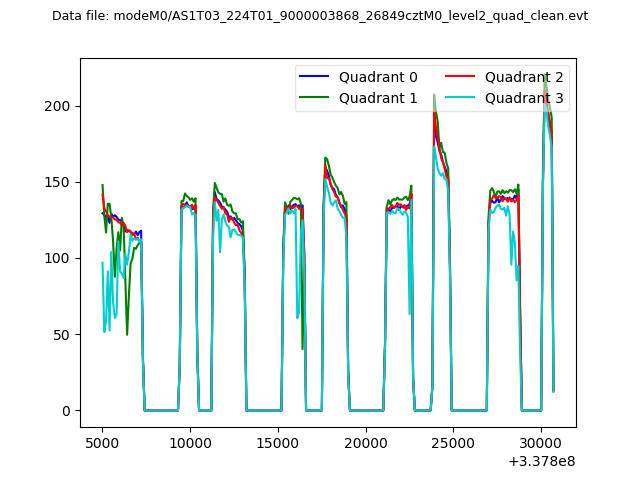Click the Quadrant 1 legend label

[x=378, y=97]
